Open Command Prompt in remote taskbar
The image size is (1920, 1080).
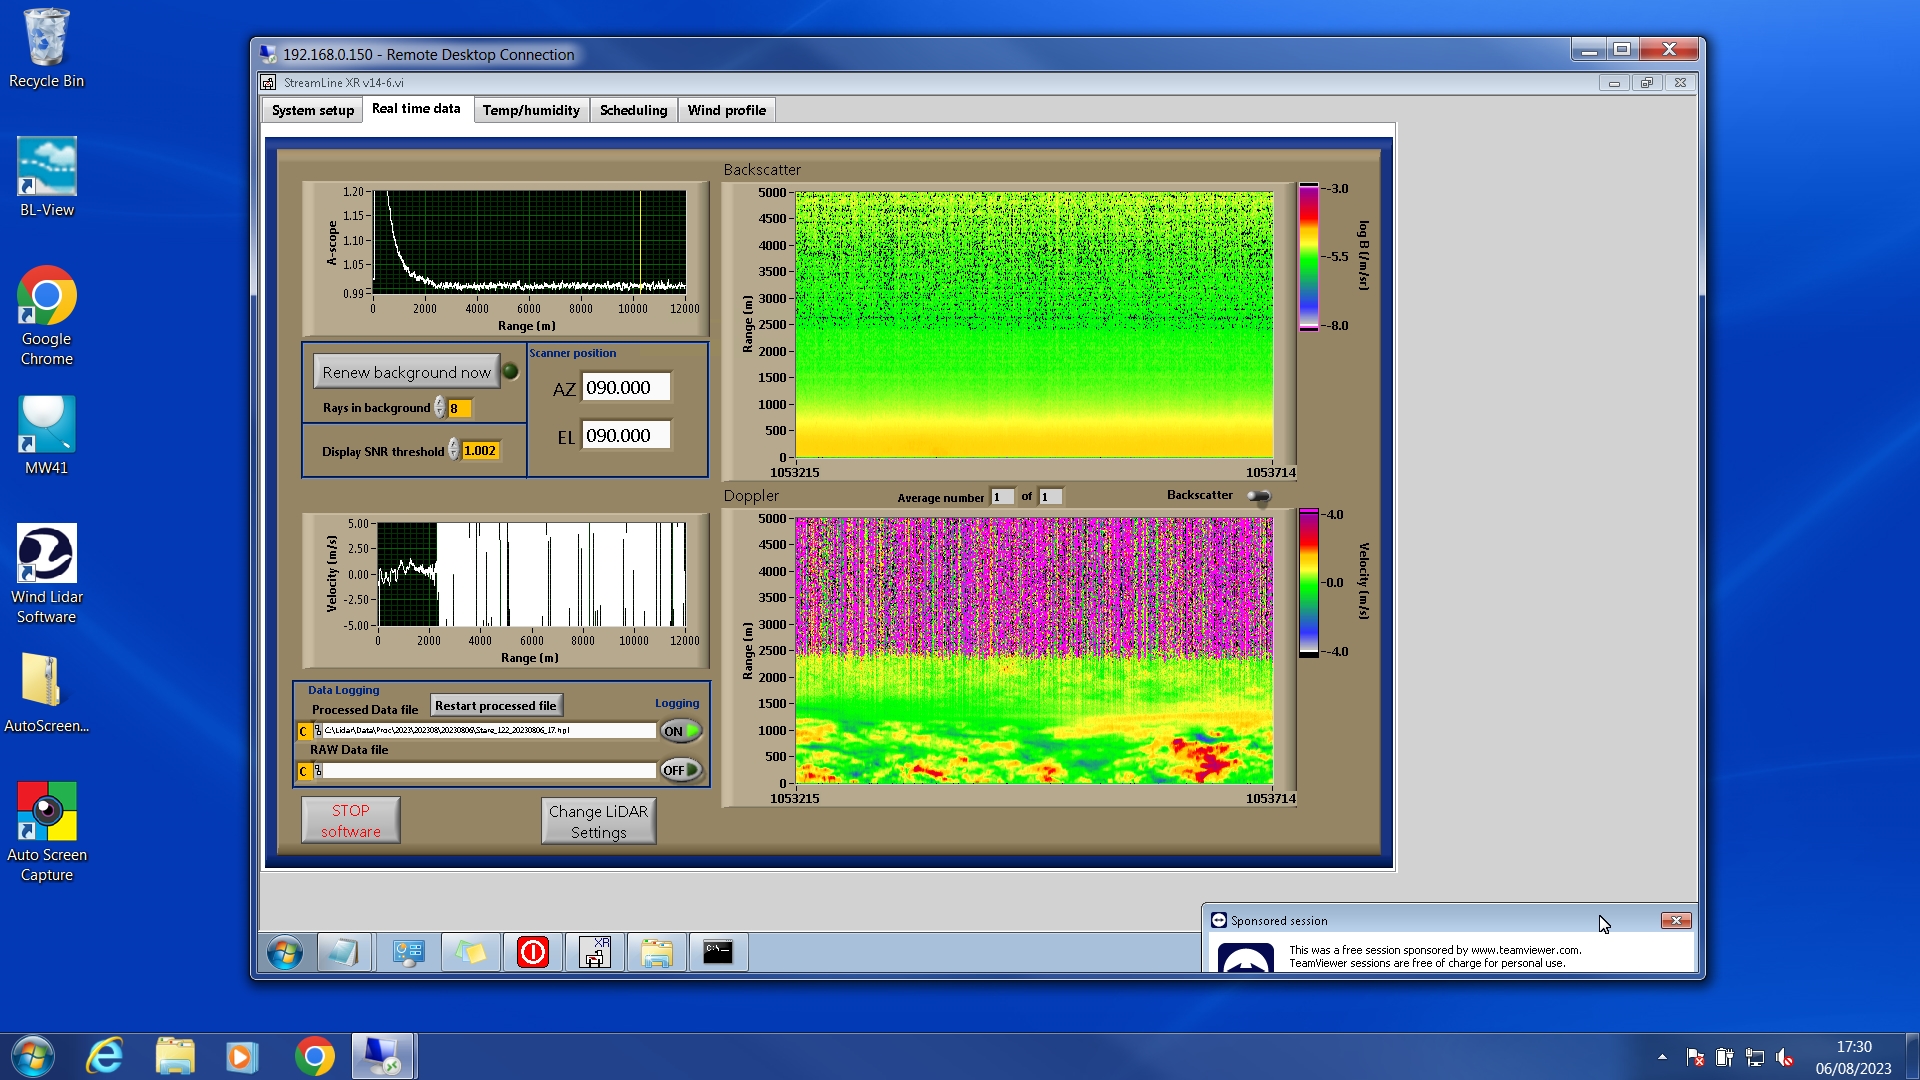pyautogui.click(x=718, y=952)
